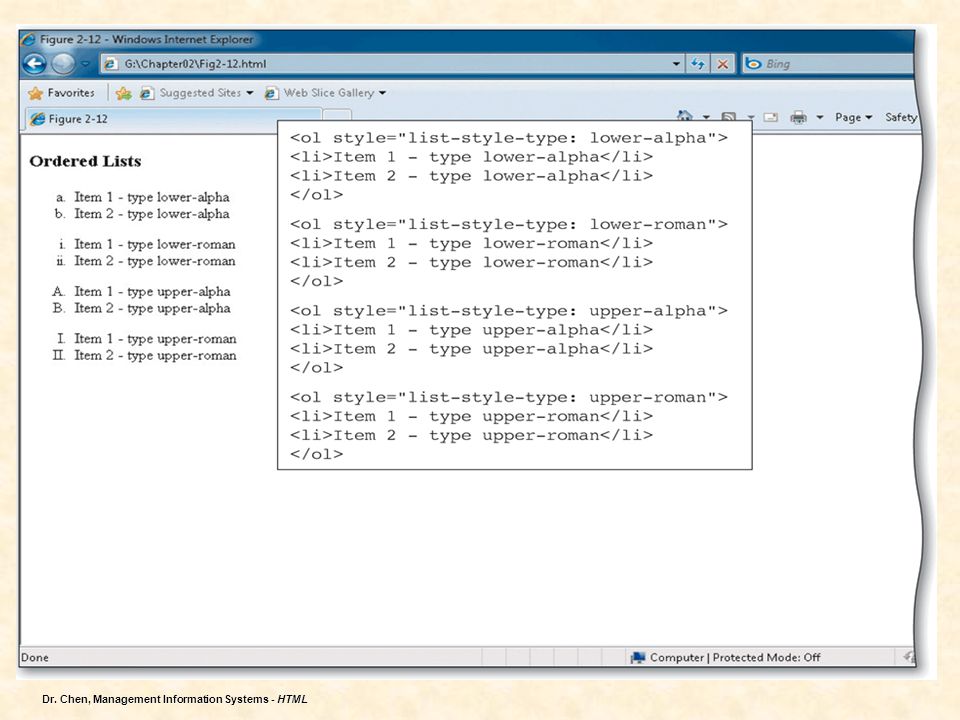This screenshot has height=720, width=960.
Task: Click the Computer zone icon in status bar
Action: [638, 658]
